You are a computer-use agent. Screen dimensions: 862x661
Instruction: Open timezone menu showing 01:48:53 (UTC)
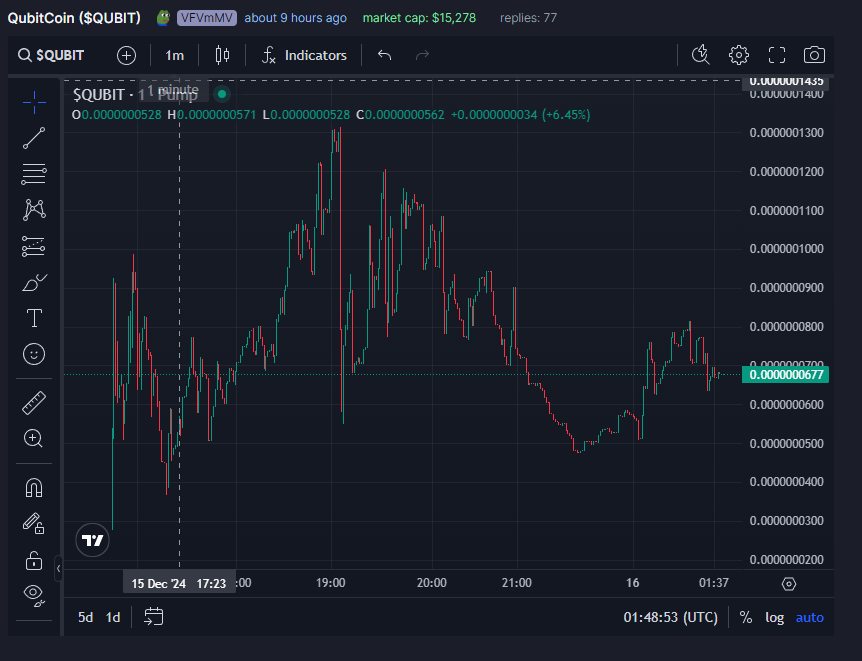point(671,618)
